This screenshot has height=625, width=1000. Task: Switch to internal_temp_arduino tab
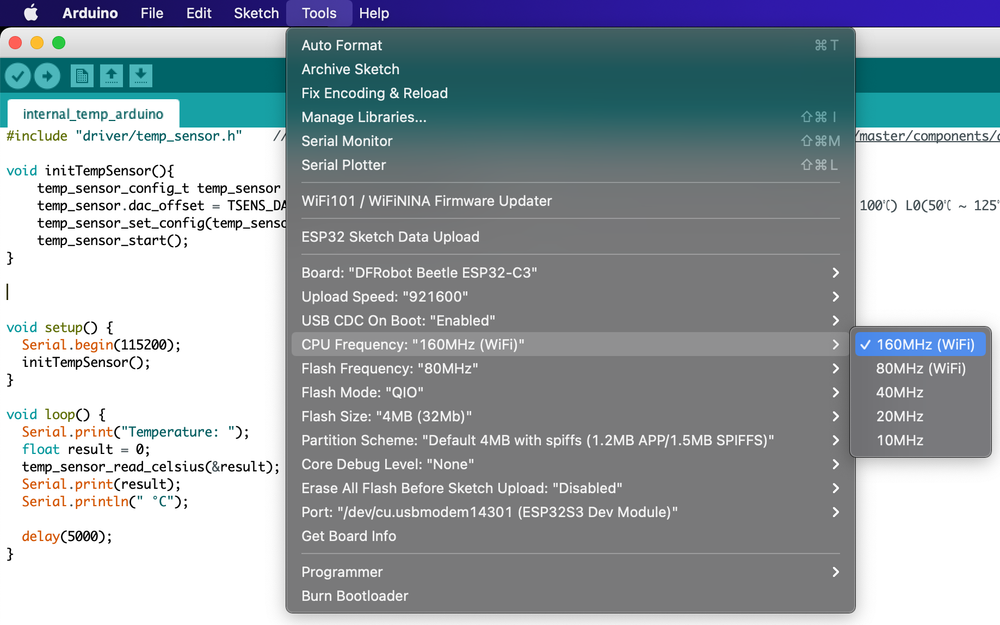point(93,114)
